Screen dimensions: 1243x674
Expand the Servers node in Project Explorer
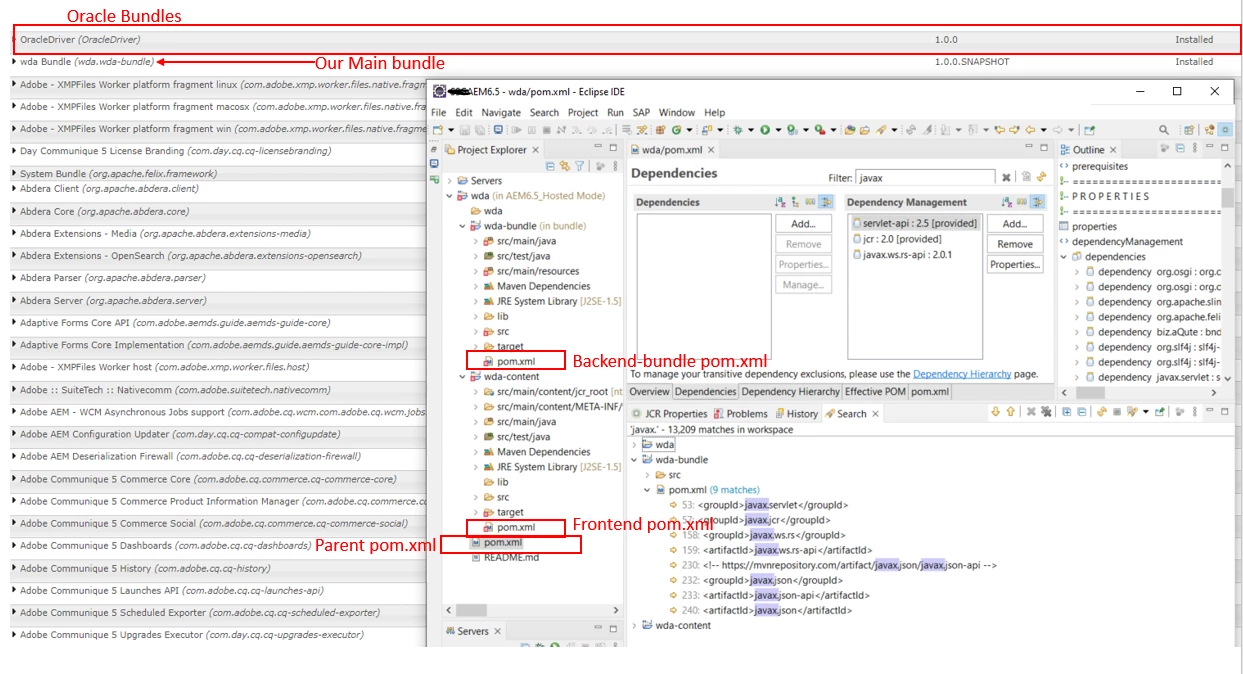450,181
